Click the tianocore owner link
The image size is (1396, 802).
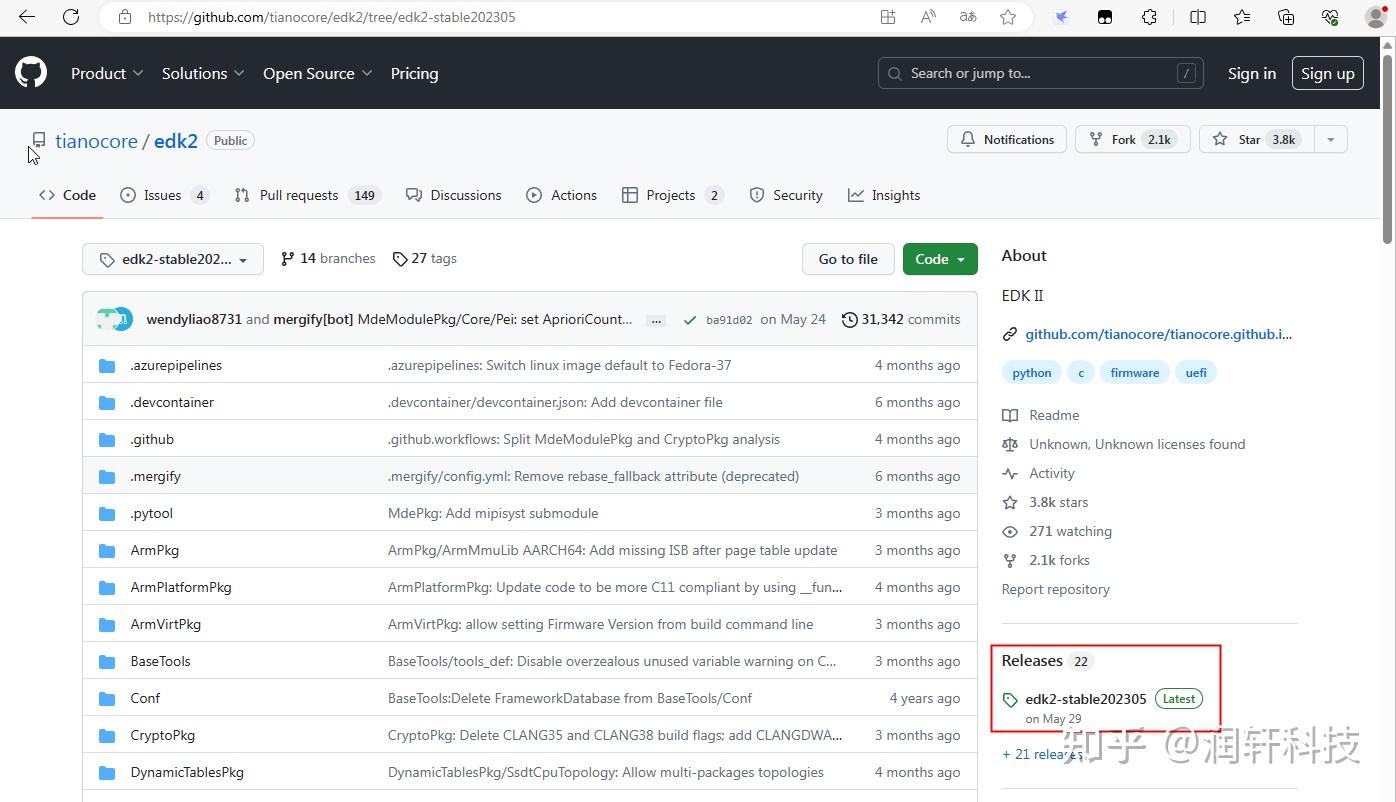click(x=96, y=141)
